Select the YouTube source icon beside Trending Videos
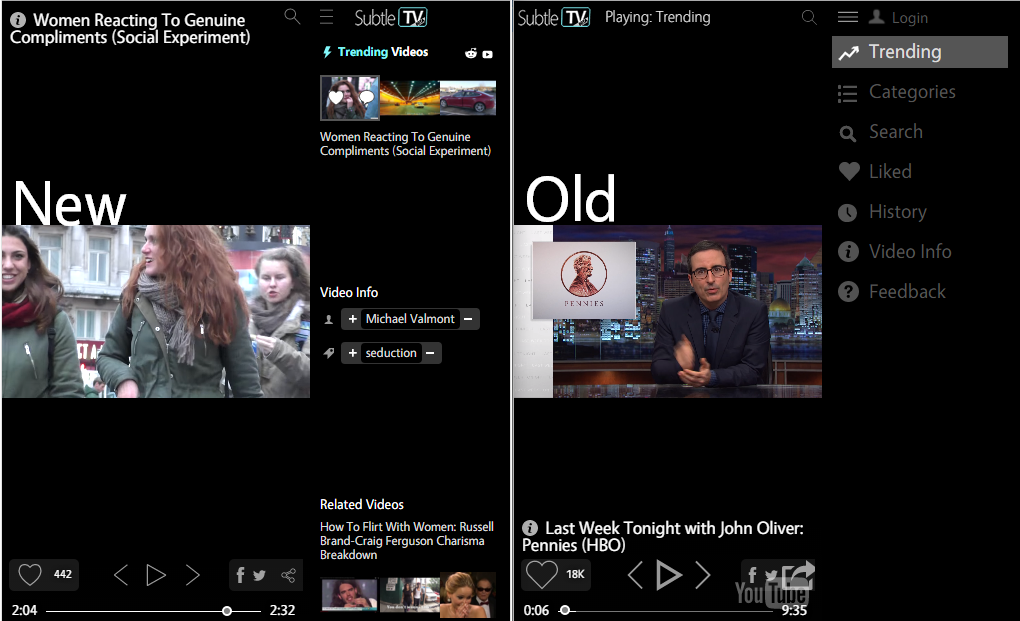 coord(487,55)
